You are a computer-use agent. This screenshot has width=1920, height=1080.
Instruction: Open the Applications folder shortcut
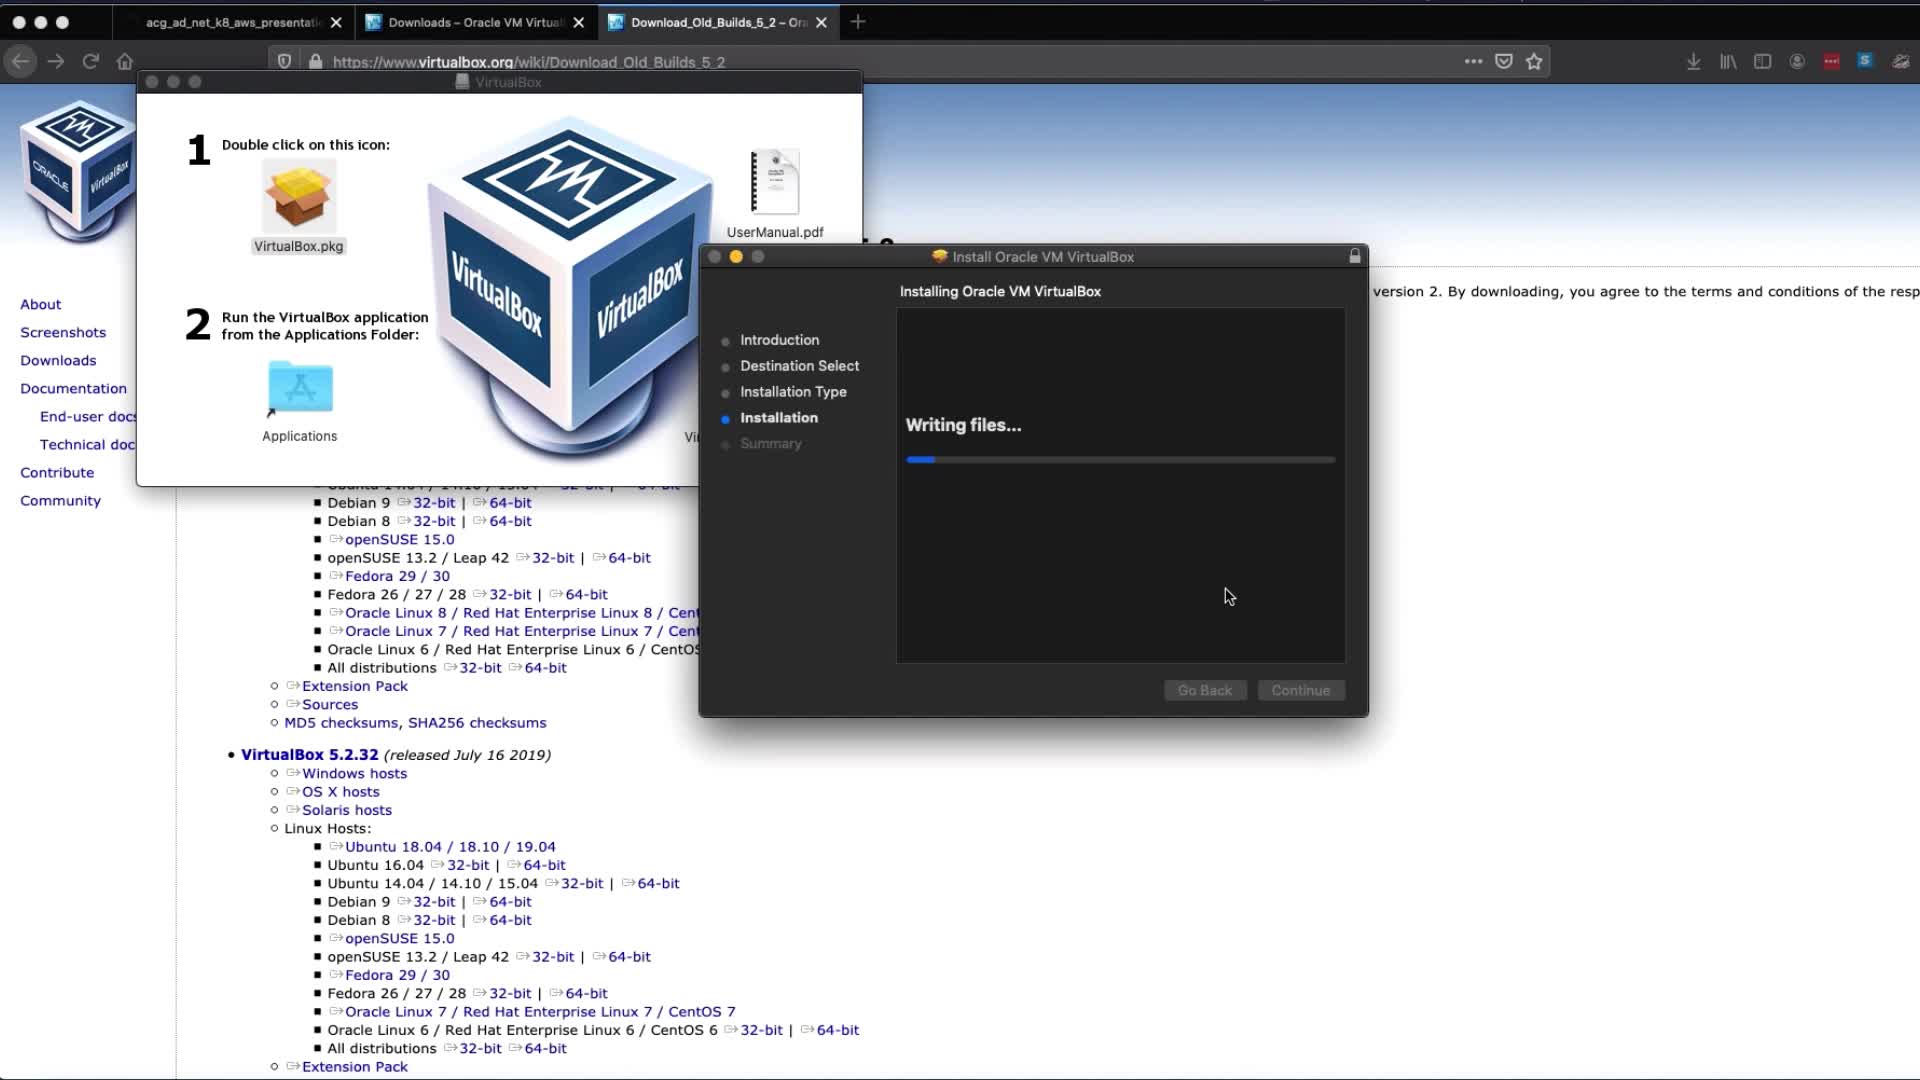tap(300, 388)
